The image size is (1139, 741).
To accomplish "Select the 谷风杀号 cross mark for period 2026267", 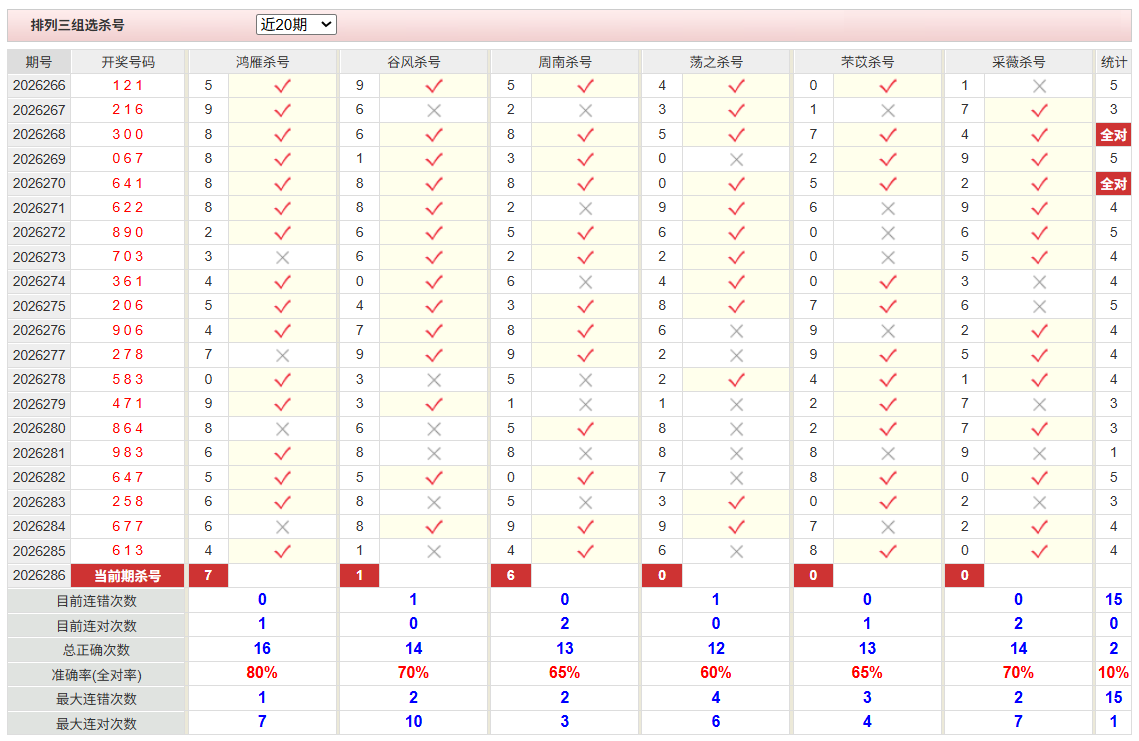I will click(434, 110).
